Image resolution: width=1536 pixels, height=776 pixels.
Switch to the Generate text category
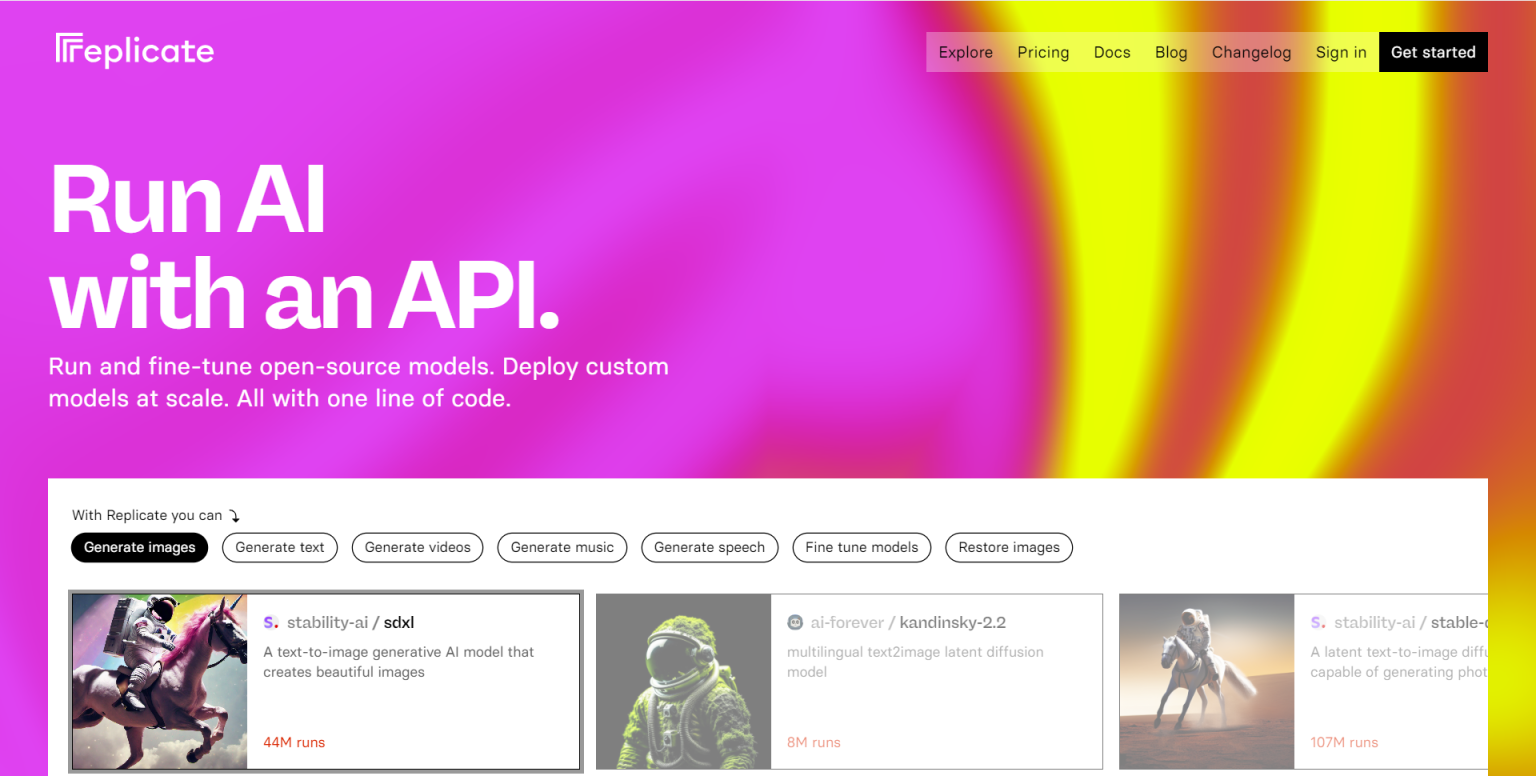click(280, 547)
